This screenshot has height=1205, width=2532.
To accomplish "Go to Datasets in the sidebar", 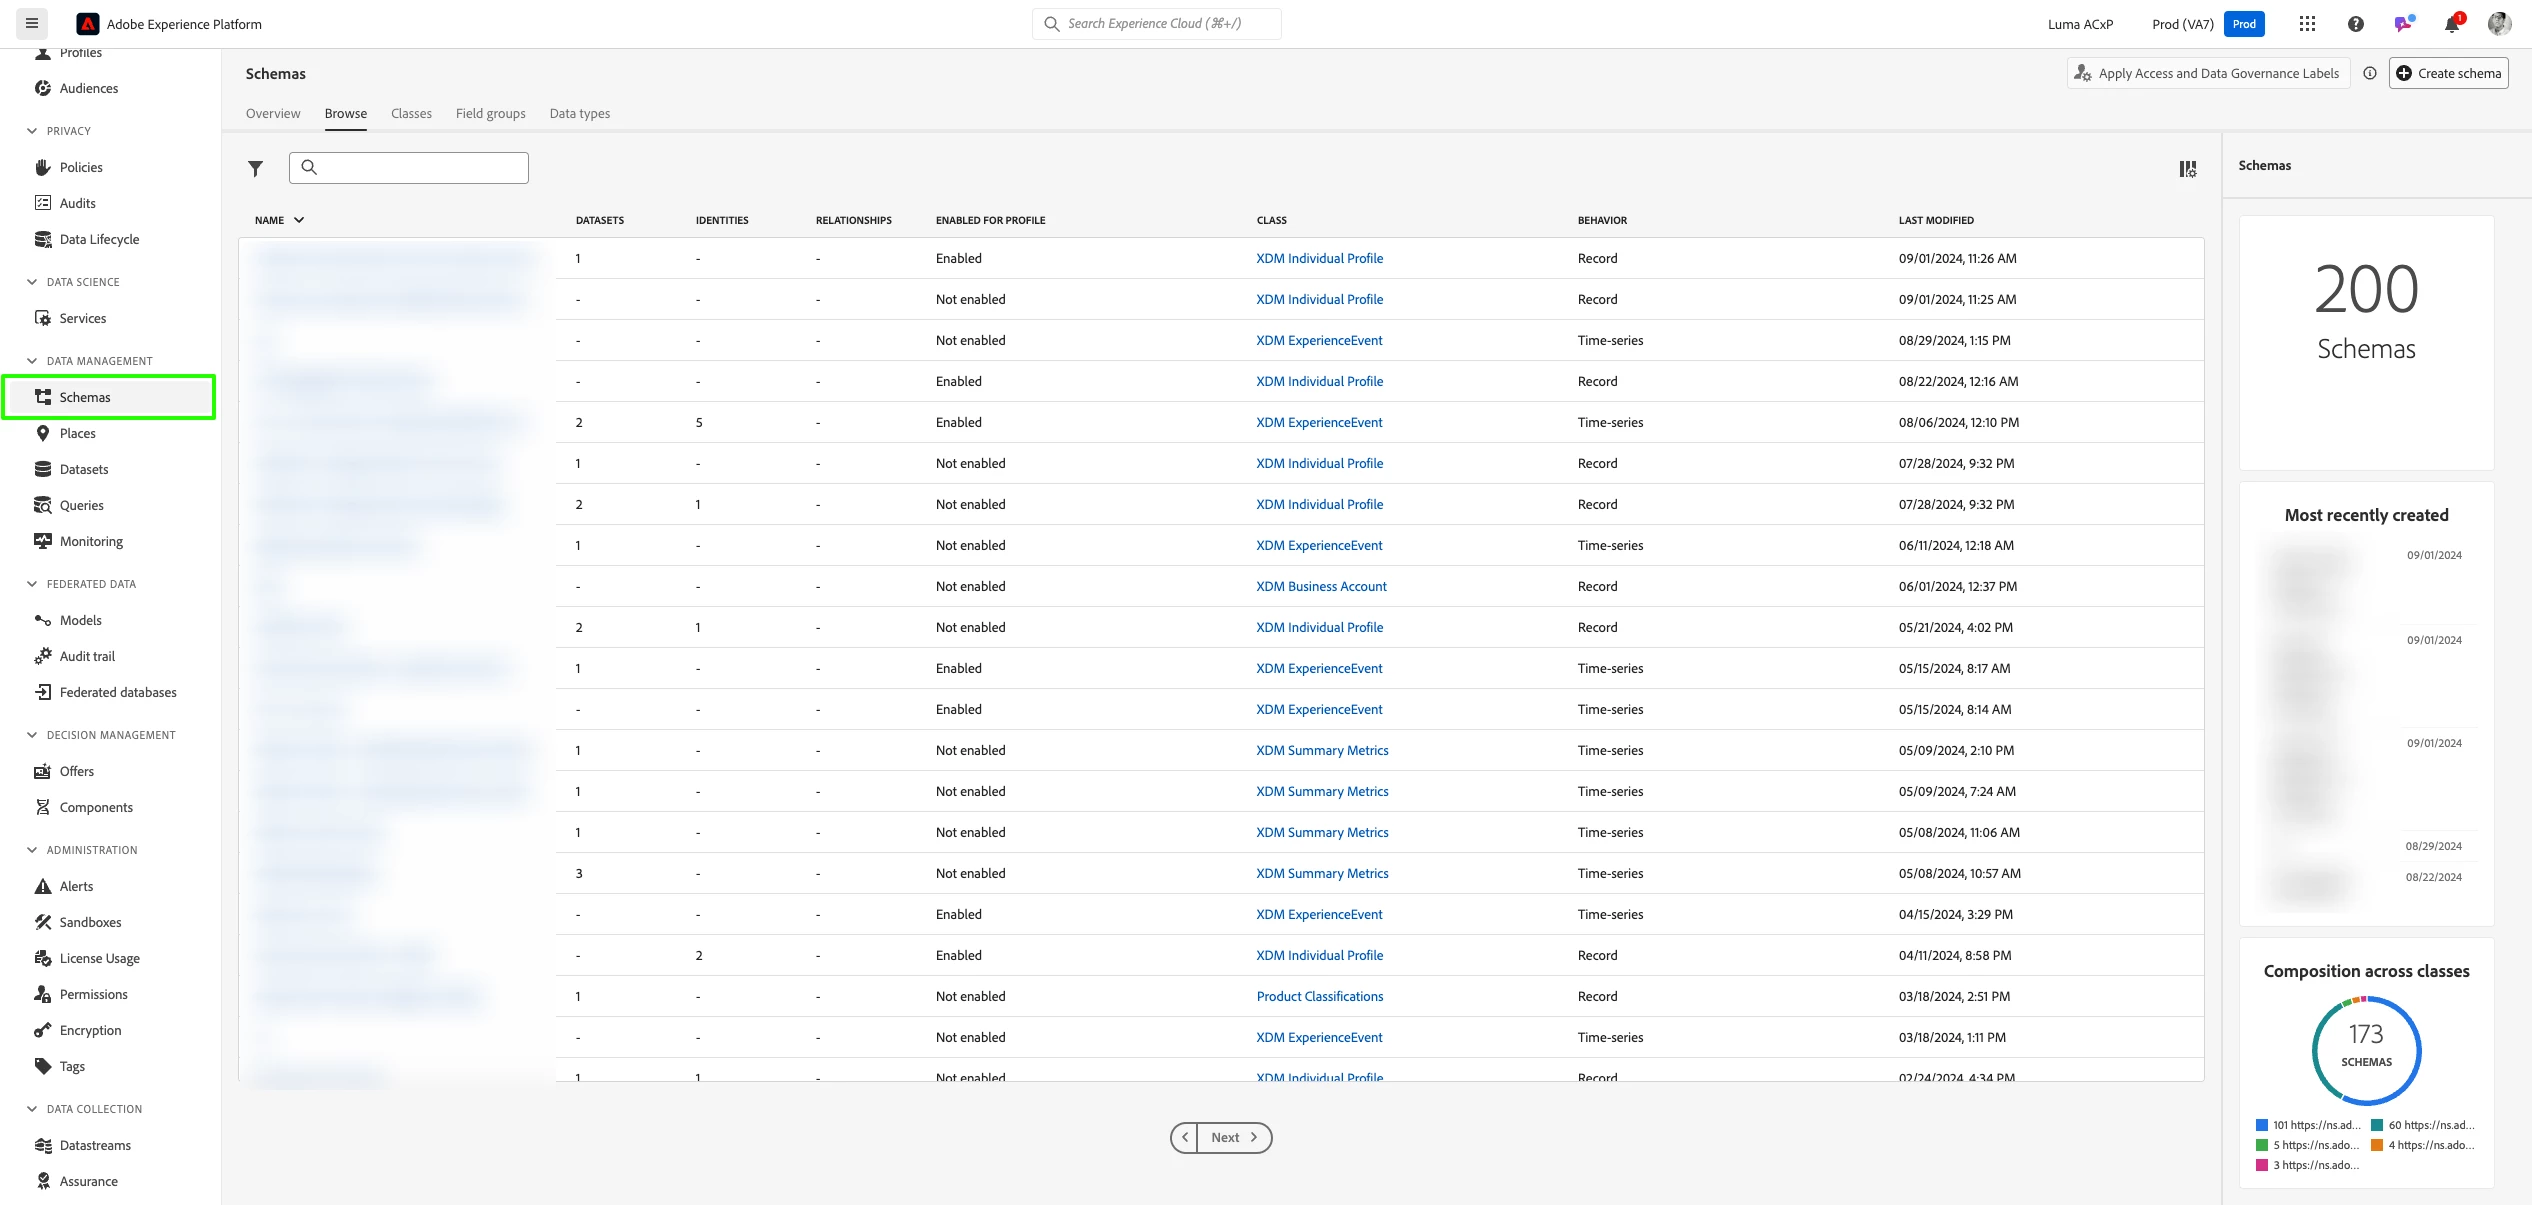I will [84, 469].
